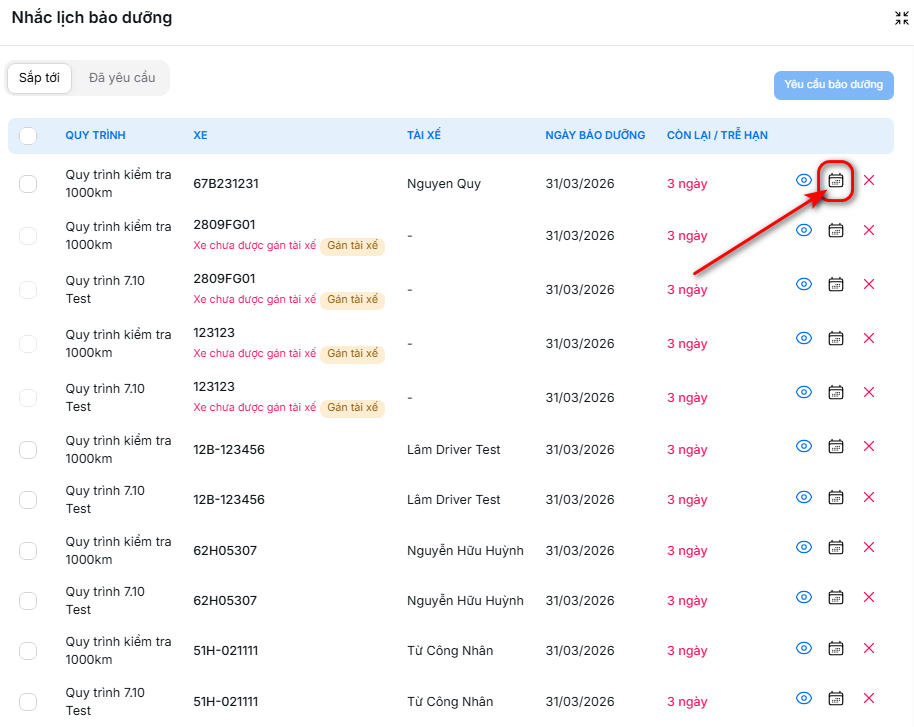Open calendar for 12B-123456 kiểm tra 1000km row
This screenshot has height=727, width=914.
[x=836, y=447]
